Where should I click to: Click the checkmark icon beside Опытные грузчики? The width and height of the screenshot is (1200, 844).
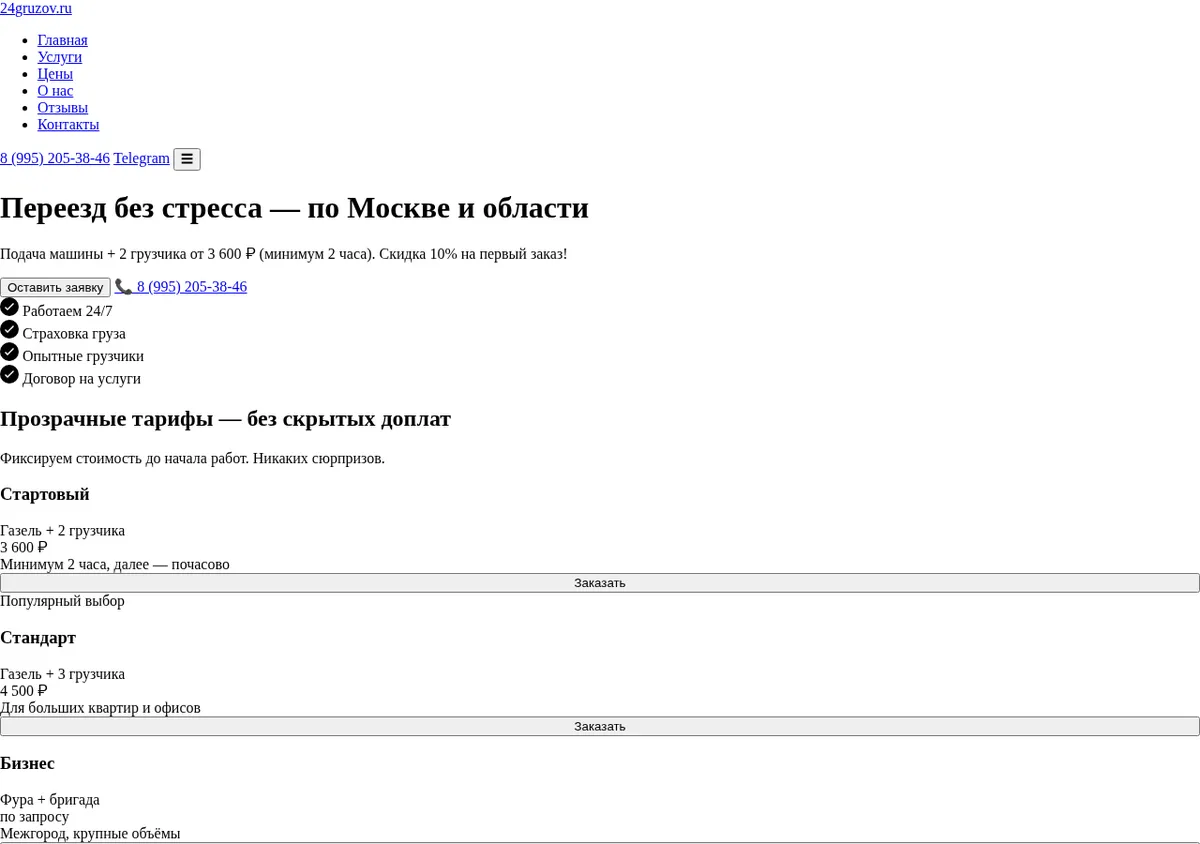tap(10, 352)
